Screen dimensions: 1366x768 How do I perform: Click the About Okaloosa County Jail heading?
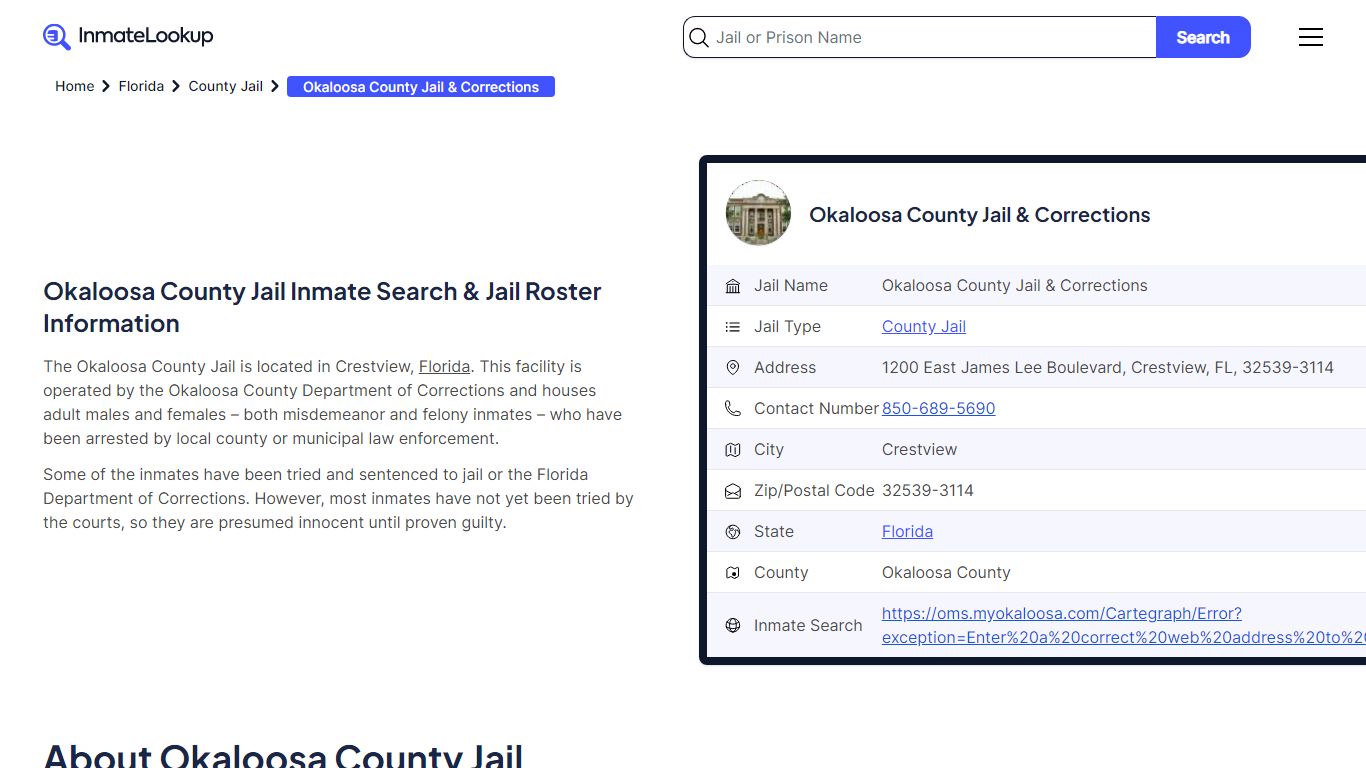click(x=283, y=755)
